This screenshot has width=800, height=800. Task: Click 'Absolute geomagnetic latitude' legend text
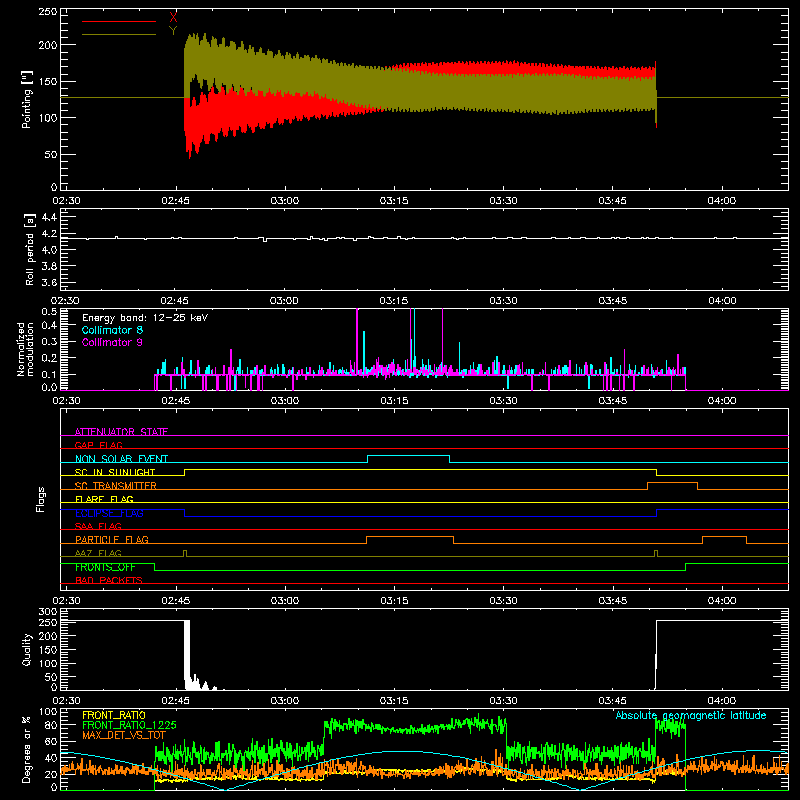(691, 715)
